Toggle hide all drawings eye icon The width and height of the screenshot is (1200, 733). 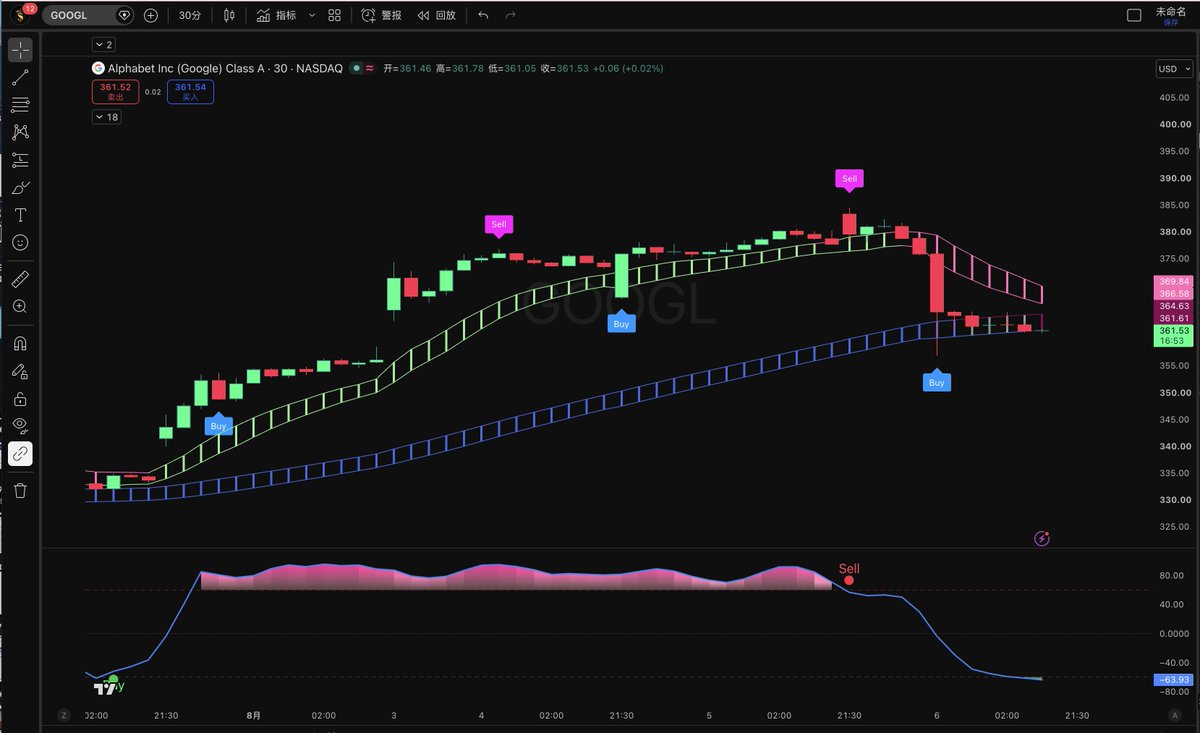(20, 426)
